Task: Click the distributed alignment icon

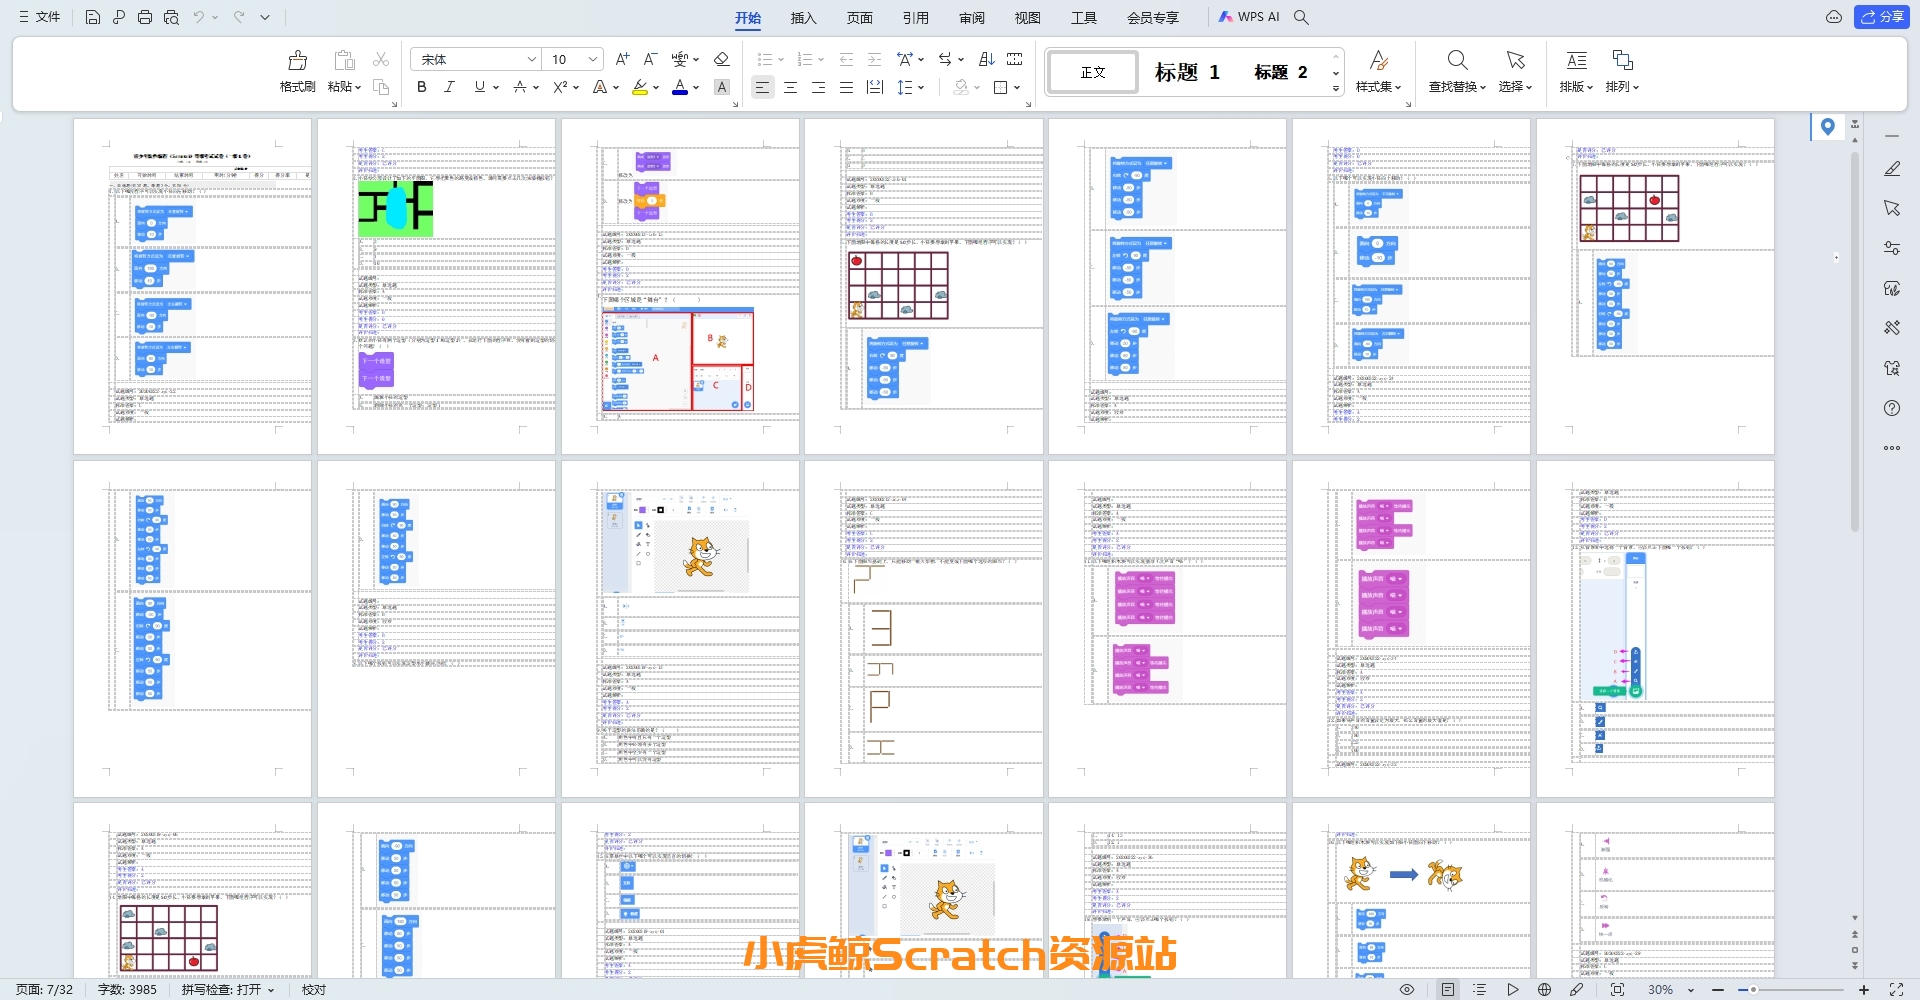Action: (874, 87)
